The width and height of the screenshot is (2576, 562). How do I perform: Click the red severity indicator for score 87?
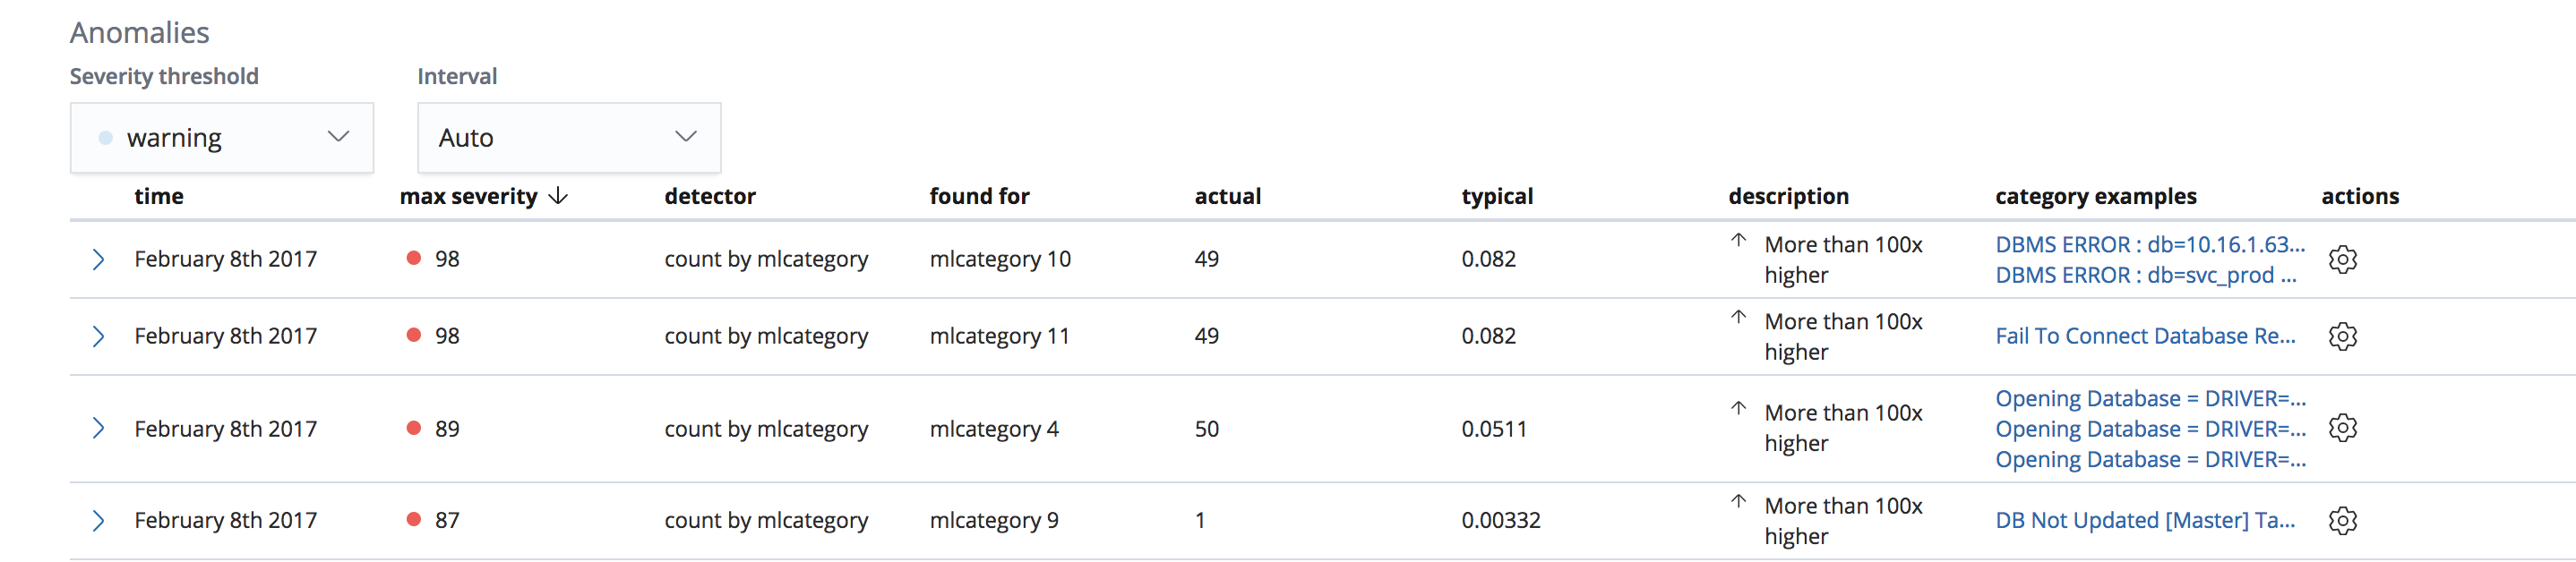413,519
